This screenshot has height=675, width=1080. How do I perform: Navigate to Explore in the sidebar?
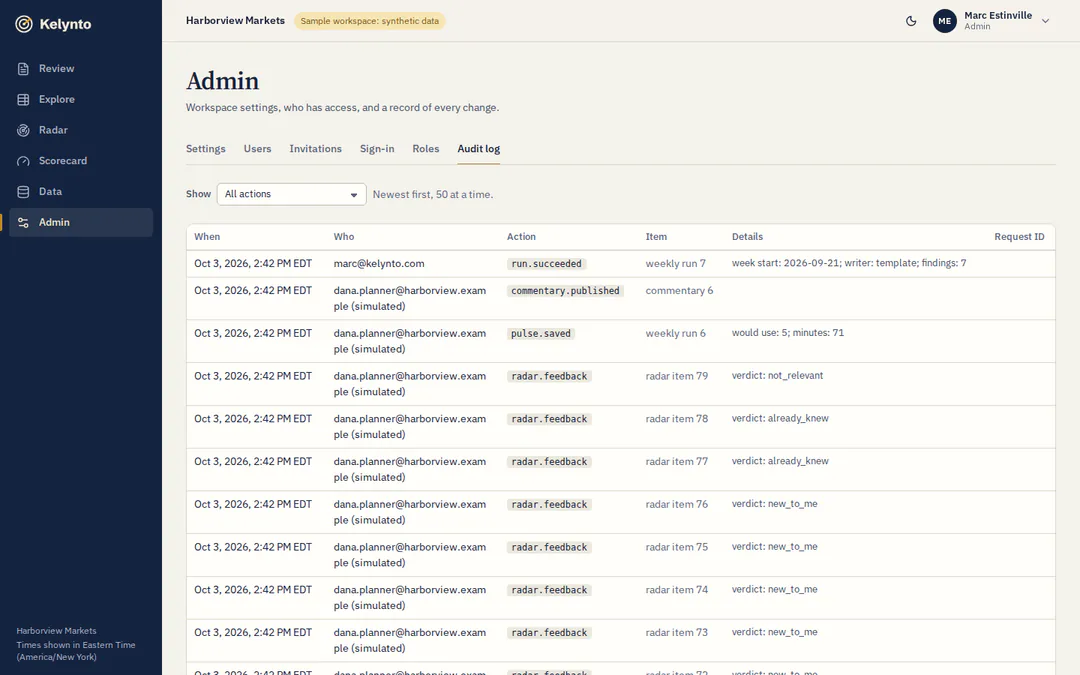pos(56,100)
